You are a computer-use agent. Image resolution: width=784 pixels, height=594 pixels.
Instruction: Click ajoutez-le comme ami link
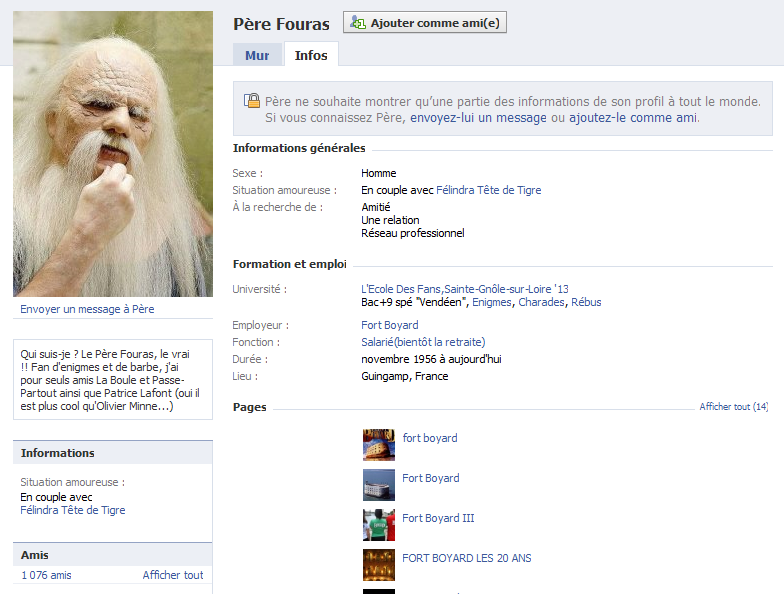(633, 118)
